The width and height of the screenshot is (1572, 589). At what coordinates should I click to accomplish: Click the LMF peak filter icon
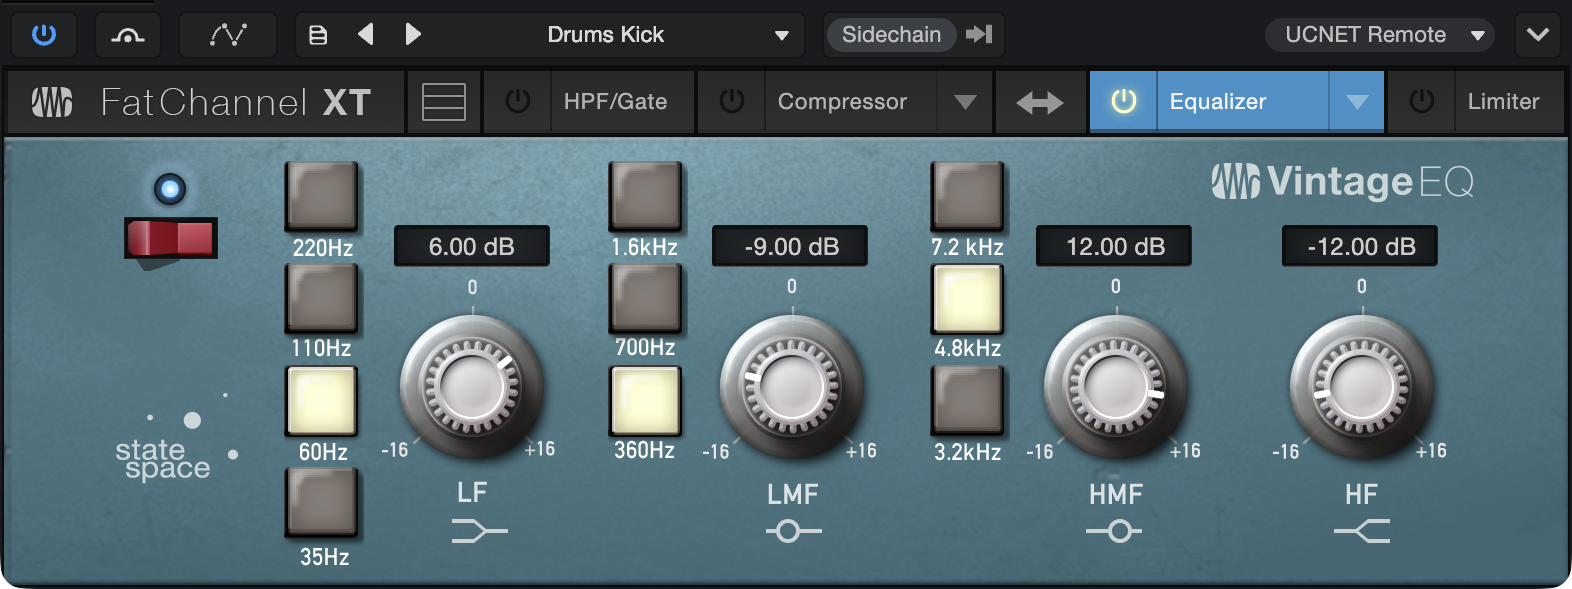(793, 531)
